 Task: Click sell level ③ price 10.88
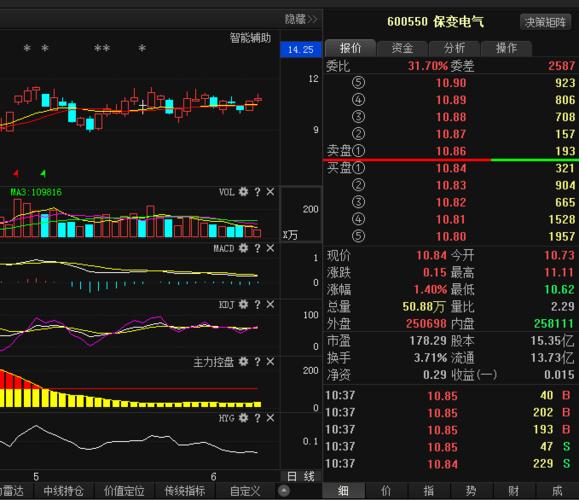click(x=451, y=117)
